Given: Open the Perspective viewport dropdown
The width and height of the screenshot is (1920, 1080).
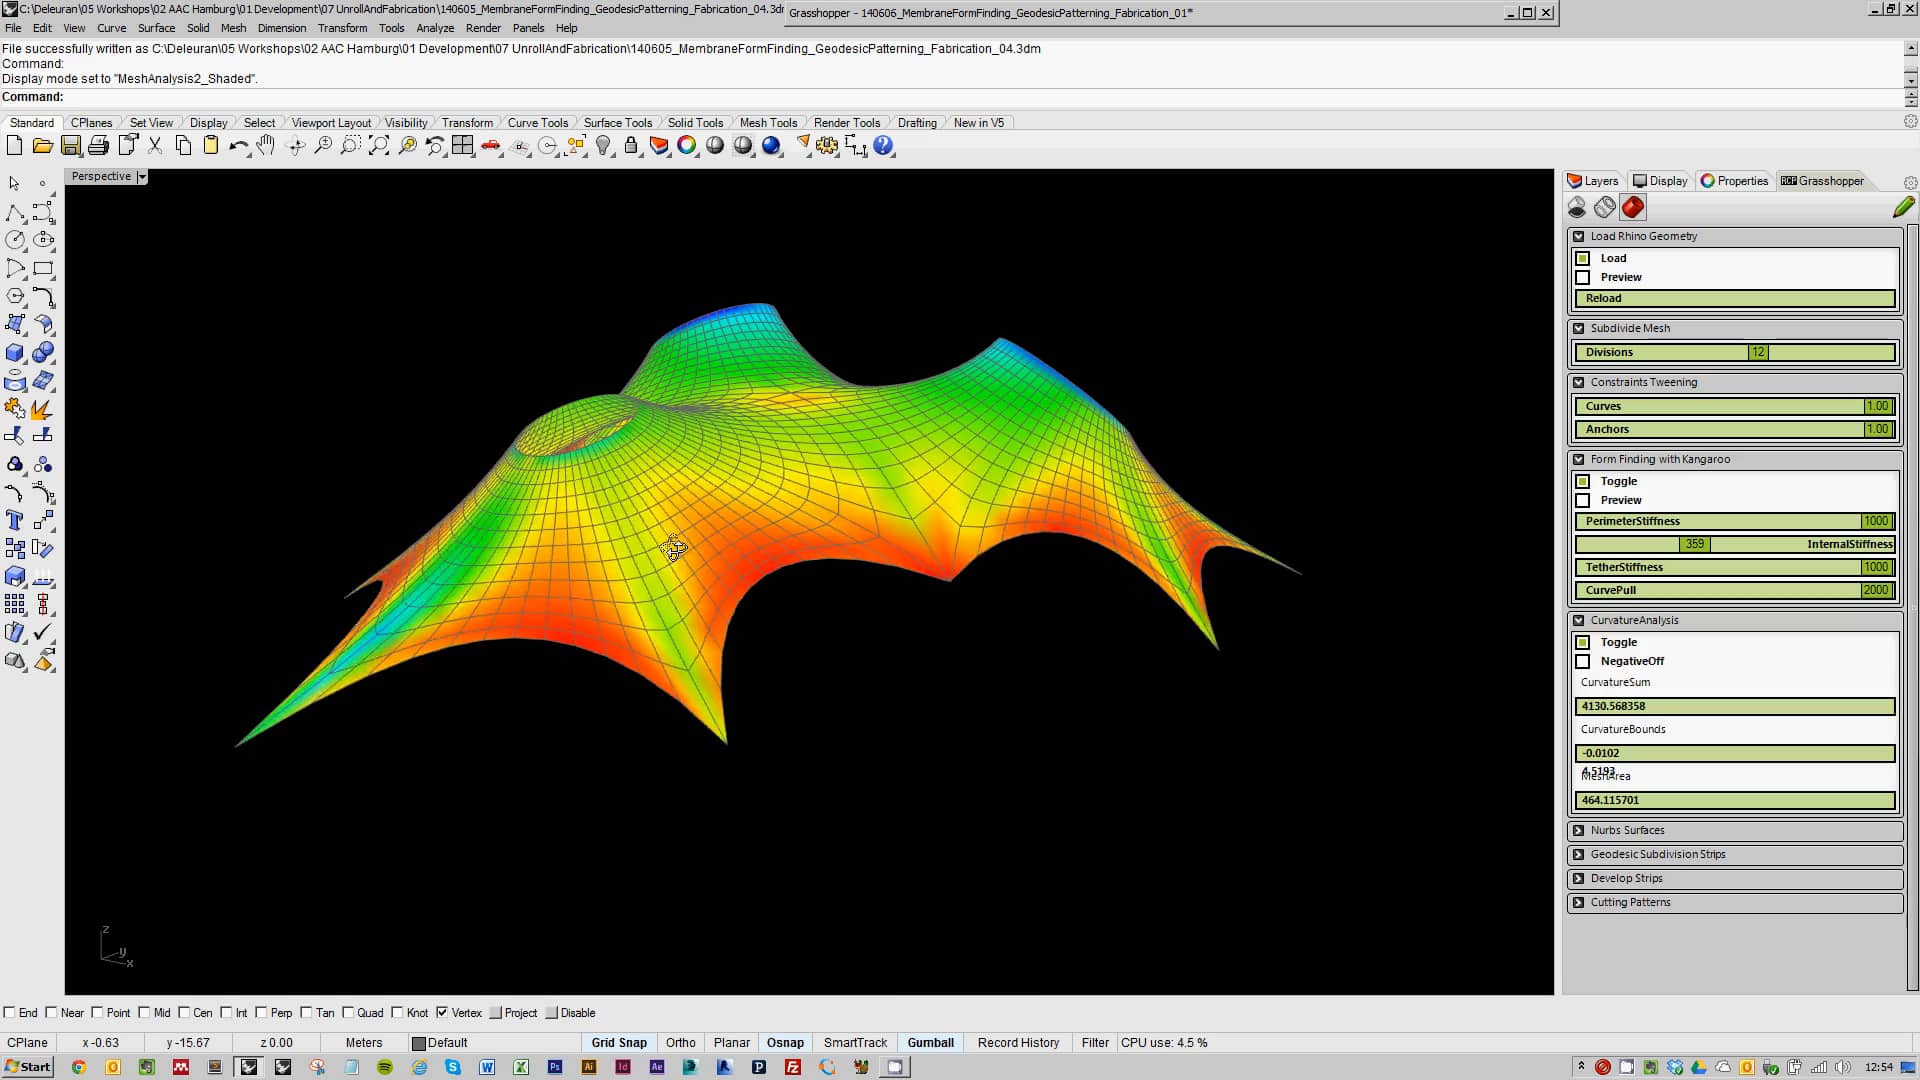Looking at the screenshot, I should click(141, 176).
